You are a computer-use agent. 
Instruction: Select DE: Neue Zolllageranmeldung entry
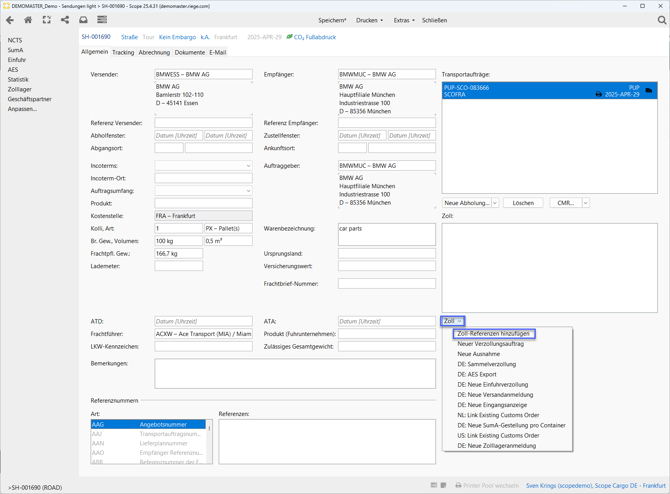click(497, 446)
